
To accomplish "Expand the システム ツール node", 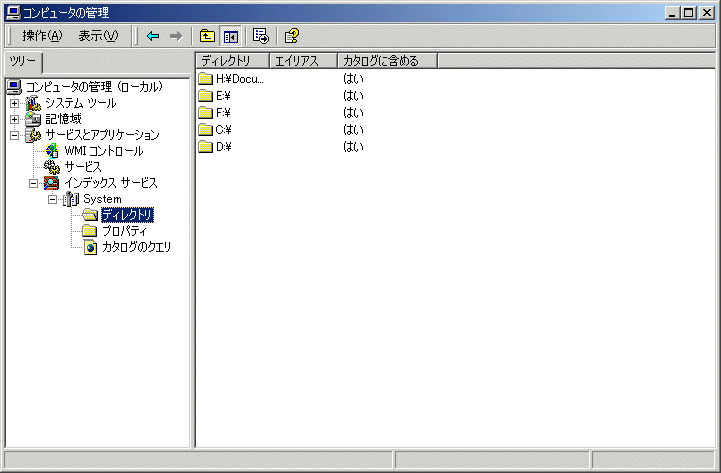I will click(14, 103).
